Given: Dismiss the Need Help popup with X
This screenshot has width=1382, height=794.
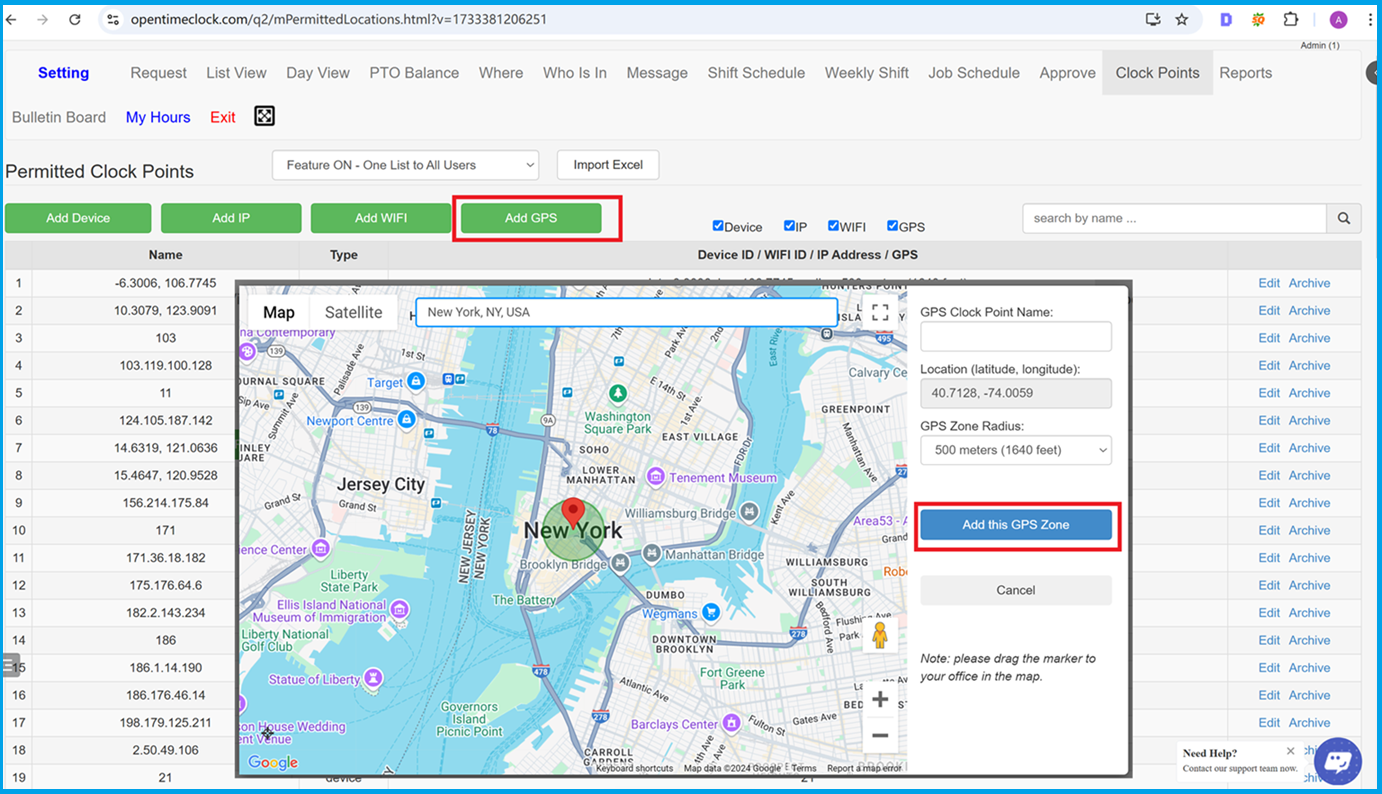Looking at the screenshot, I should 1290,751.
